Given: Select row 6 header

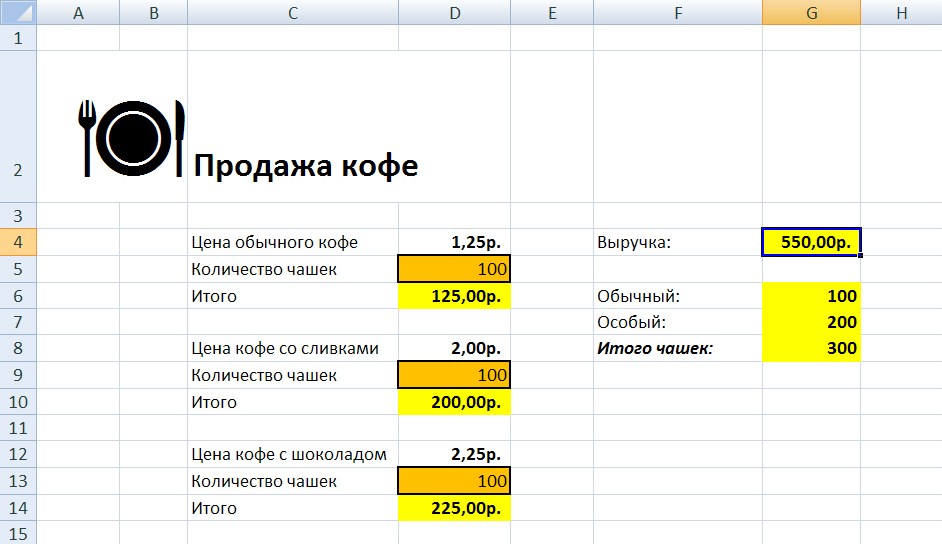Looking at the screenshot, I should (x=18, y=296).
